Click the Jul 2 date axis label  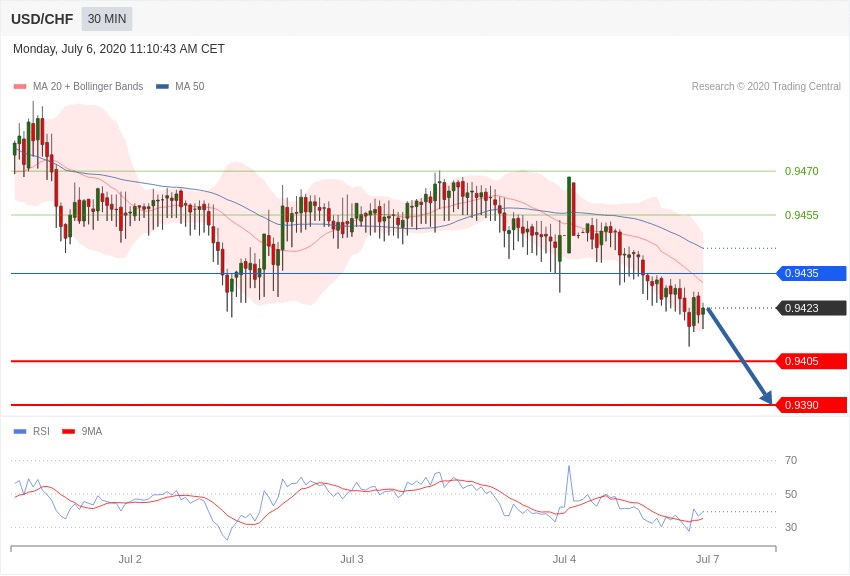coord(130,559)
